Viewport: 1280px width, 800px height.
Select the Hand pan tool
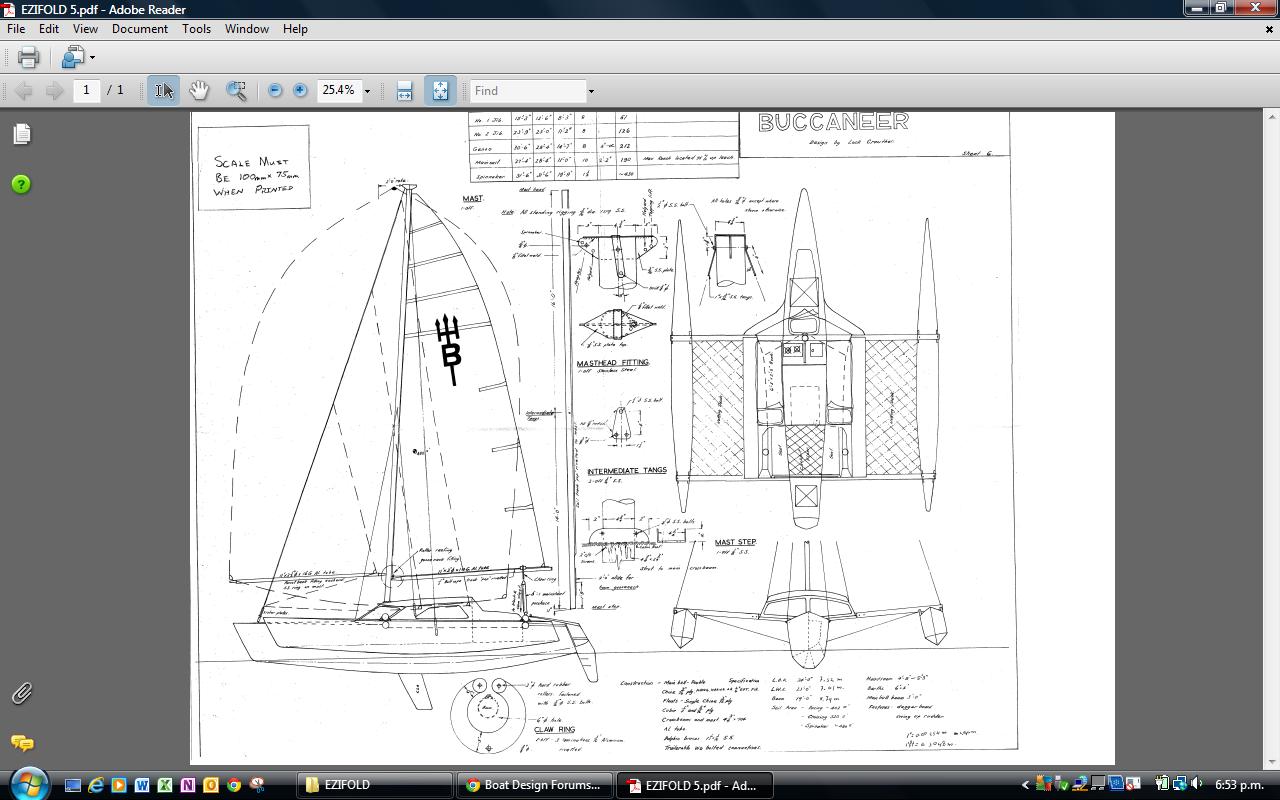coord(199,90)
